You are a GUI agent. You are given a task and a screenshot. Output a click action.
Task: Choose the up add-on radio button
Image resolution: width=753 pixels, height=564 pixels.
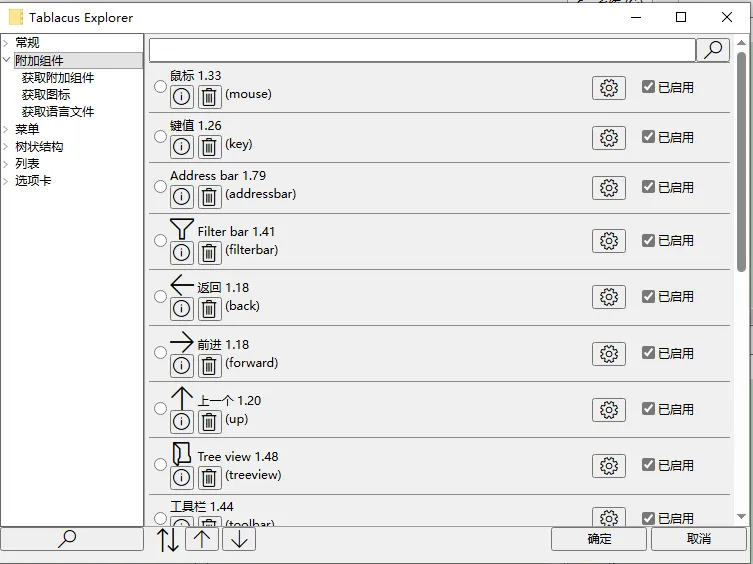point(160,408)
